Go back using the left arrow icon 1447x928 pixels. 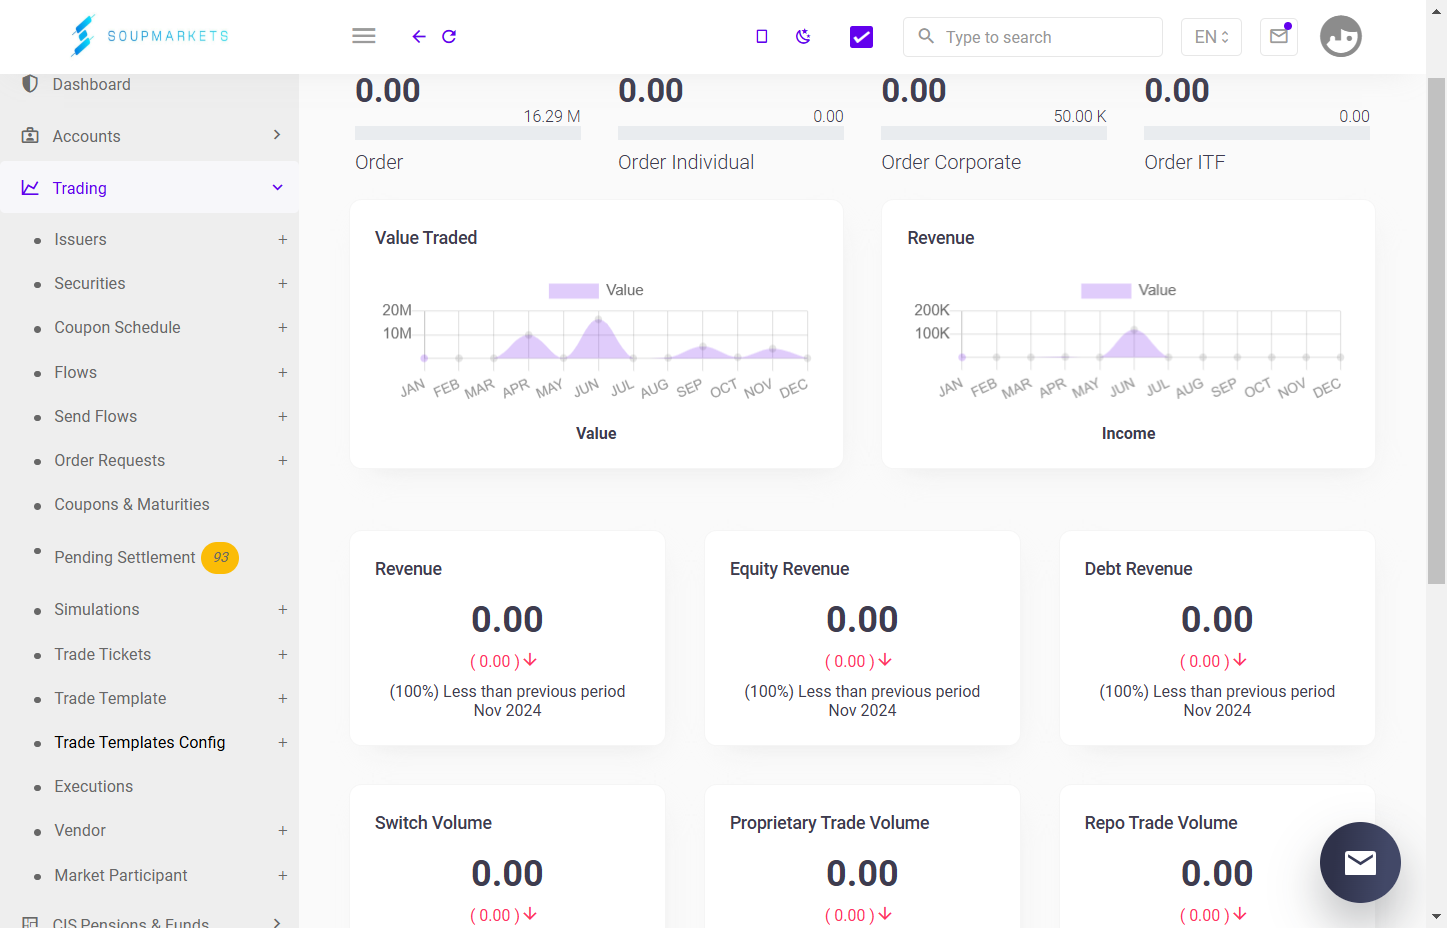pyautogui.click(x=419, y=36)
